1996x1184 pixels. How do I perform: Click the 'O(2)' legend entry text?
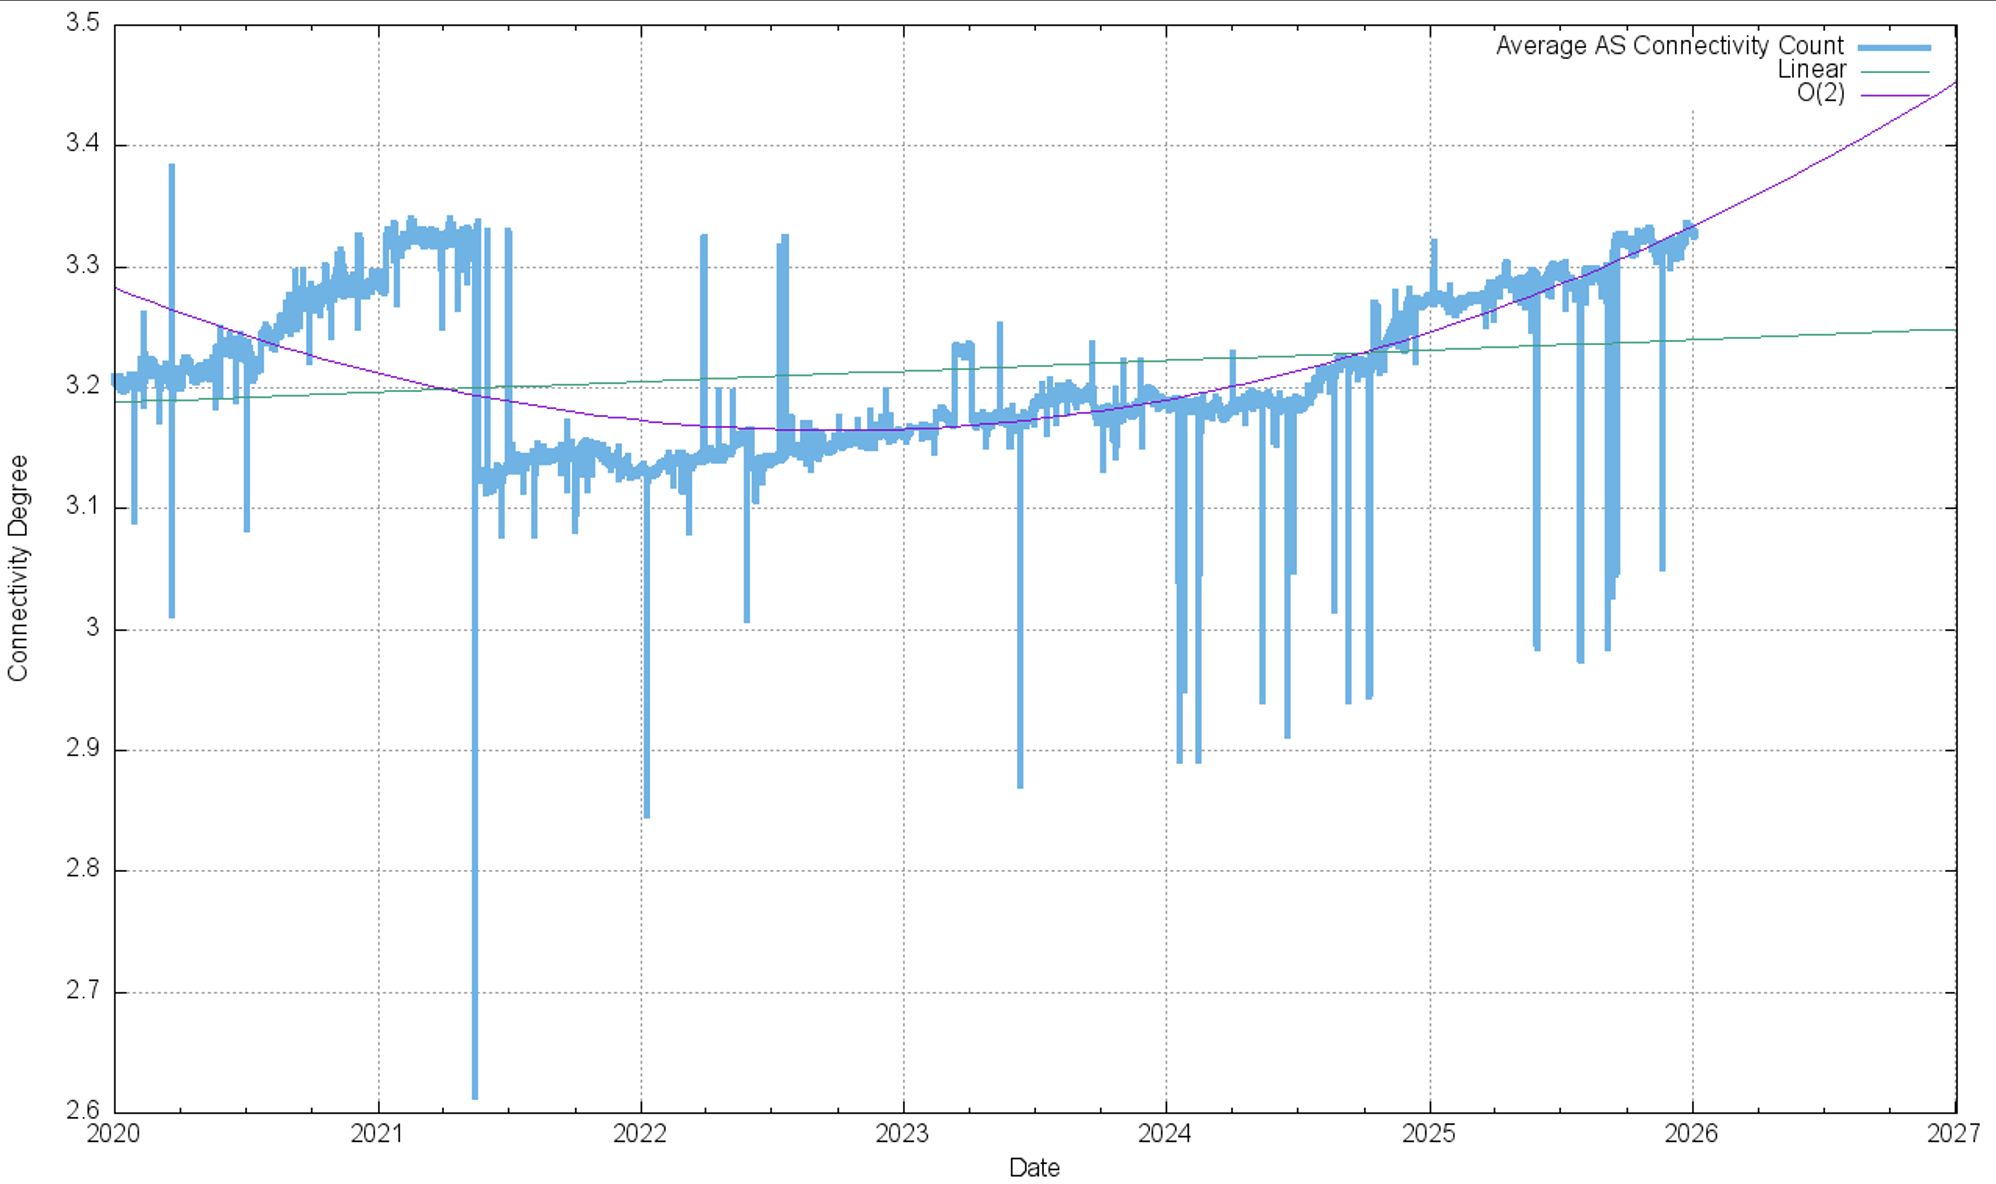tap(1820, 94)
